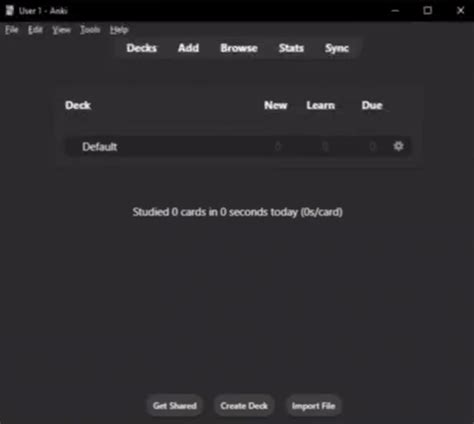
Task: Click the Default deck's New count
Action: tap(278, 146)
